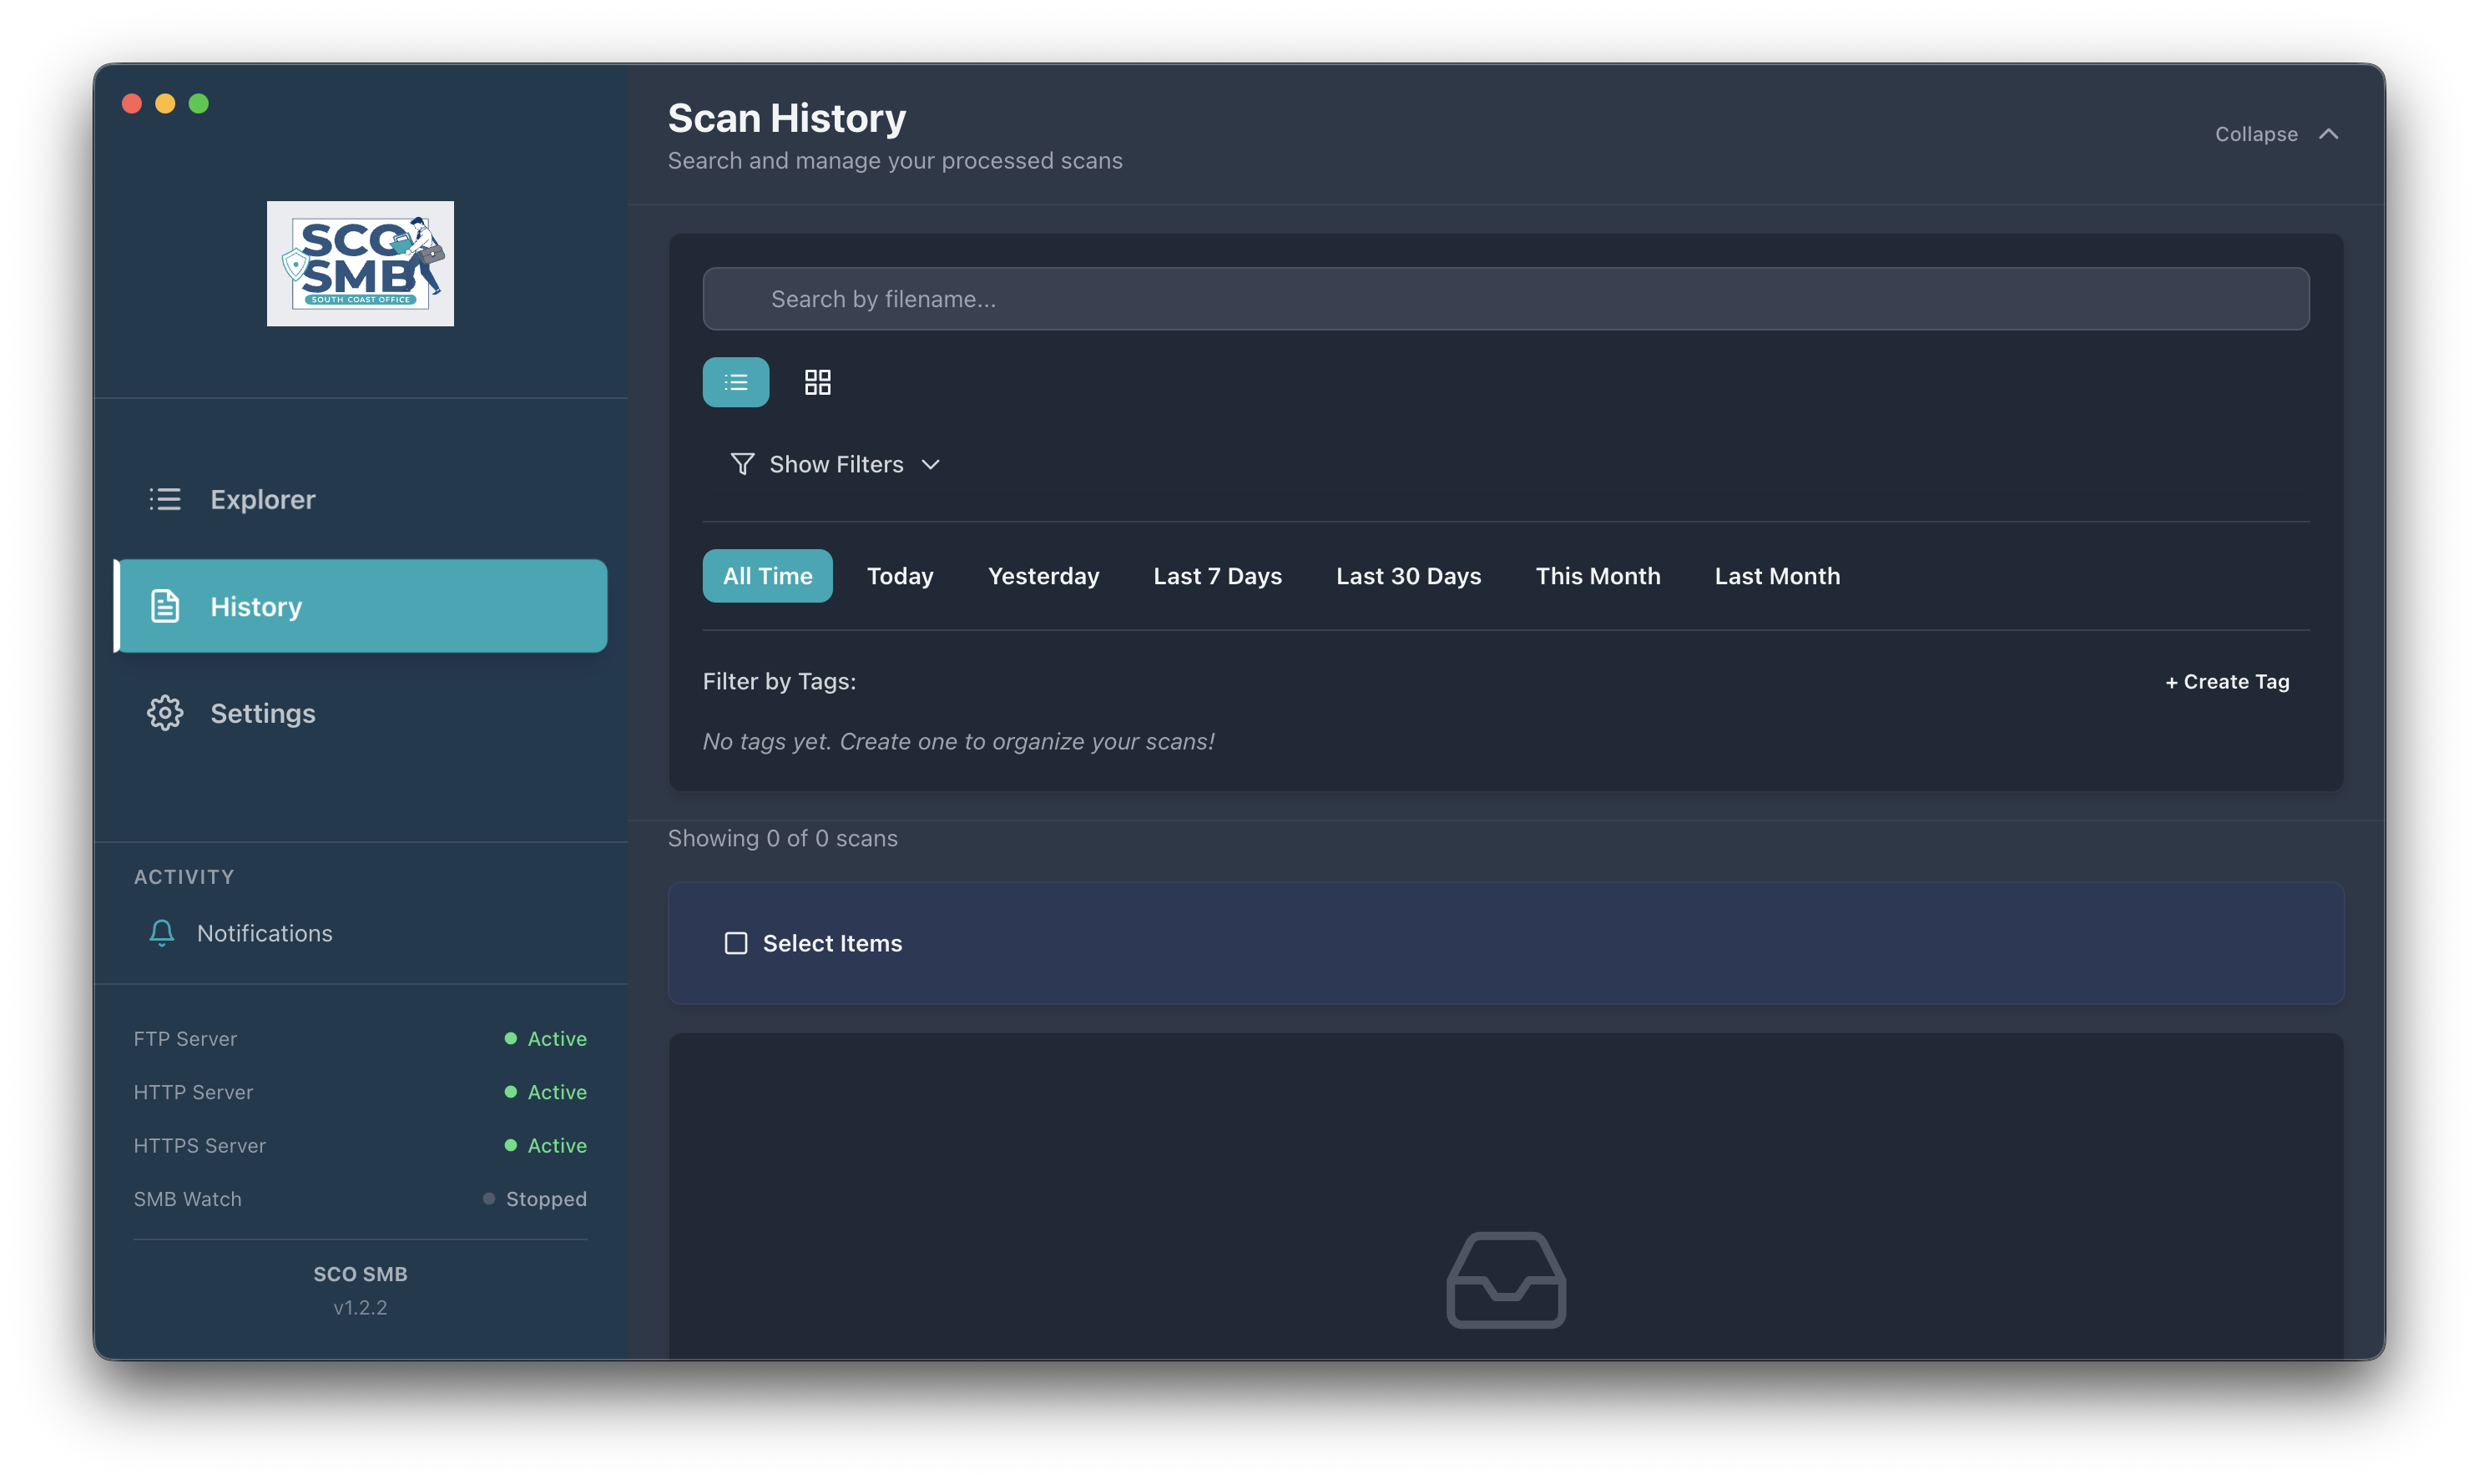Click the + Create Tag button
The height and width of the screenshot is (1484, 2479).
click(2226, 681)
